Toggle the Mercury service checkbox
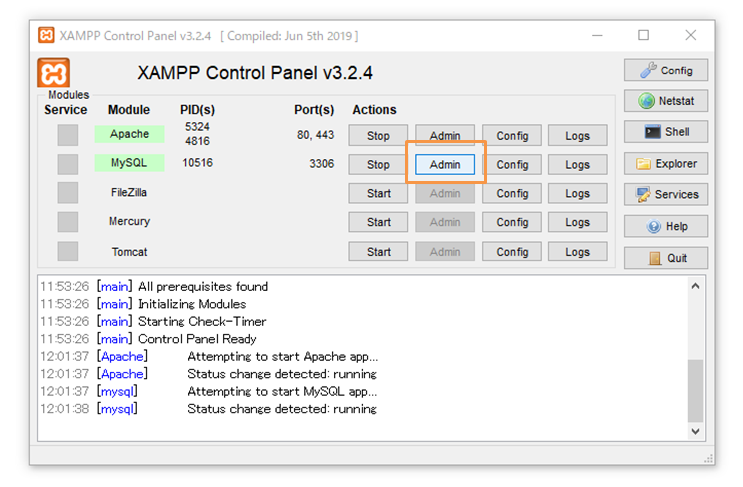The height and width of the screenshot is (487, 743). coord(68,222)
